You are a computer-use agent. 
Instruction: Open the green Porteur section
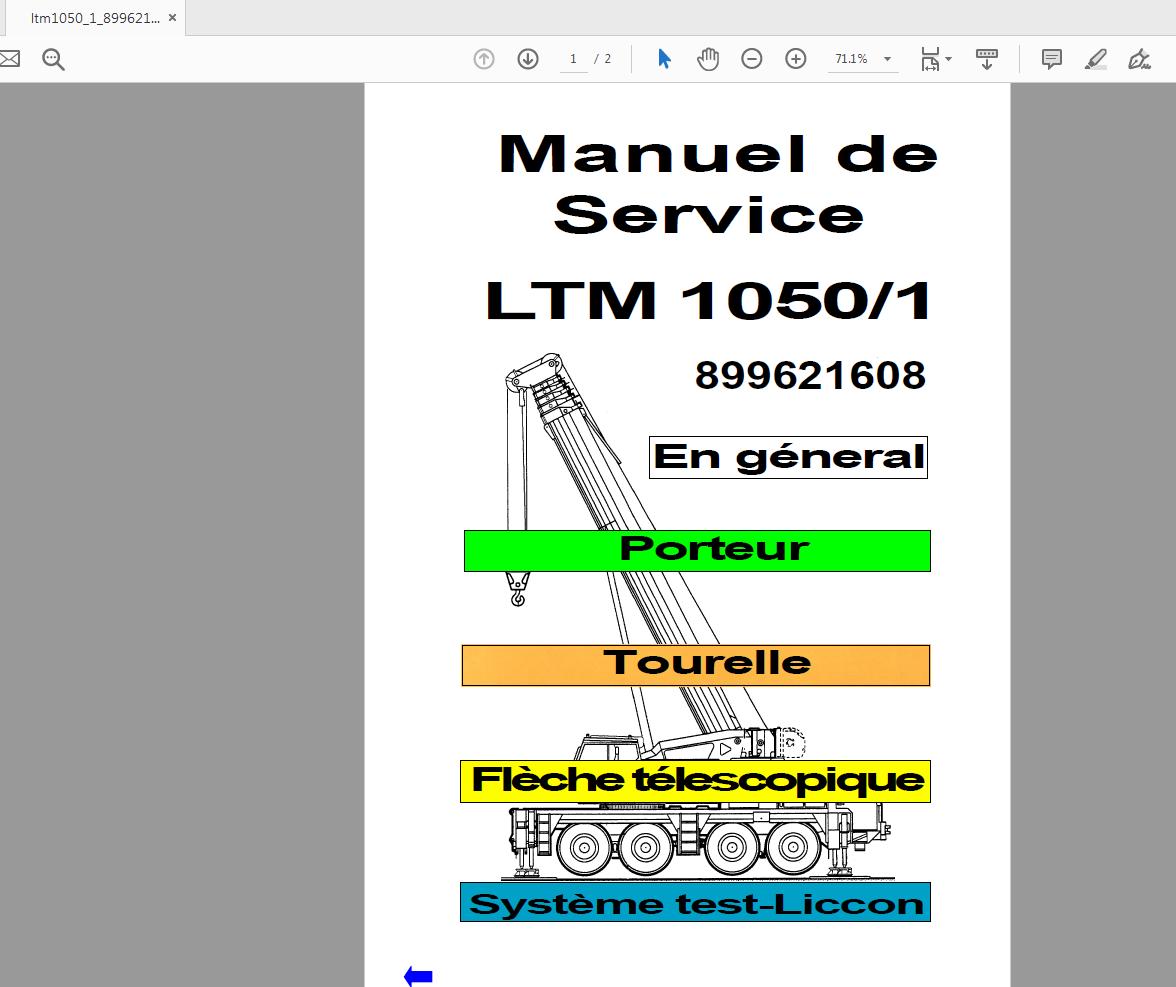pos(698,550)
